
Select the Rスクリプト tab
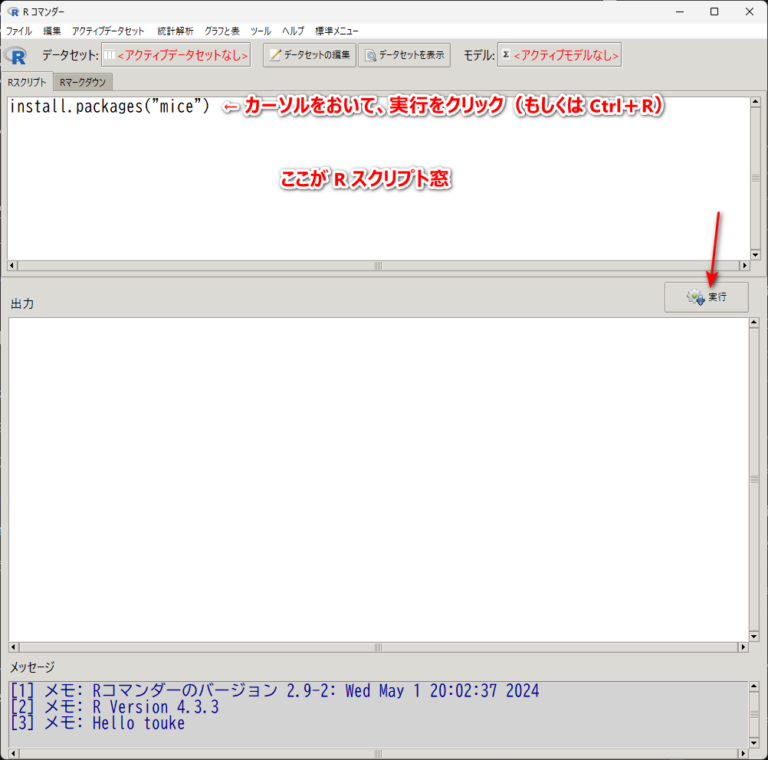pyautogui.click(x=27, y=82)
